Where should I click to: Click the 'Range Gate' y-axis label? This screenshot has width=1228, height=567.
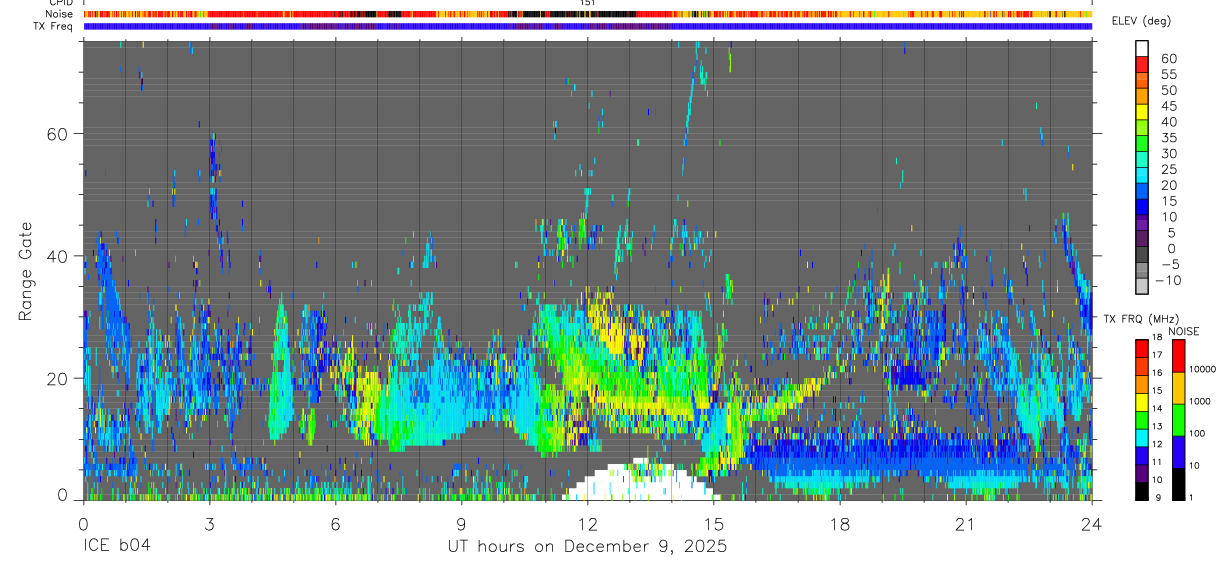click(x=26, y=270)
